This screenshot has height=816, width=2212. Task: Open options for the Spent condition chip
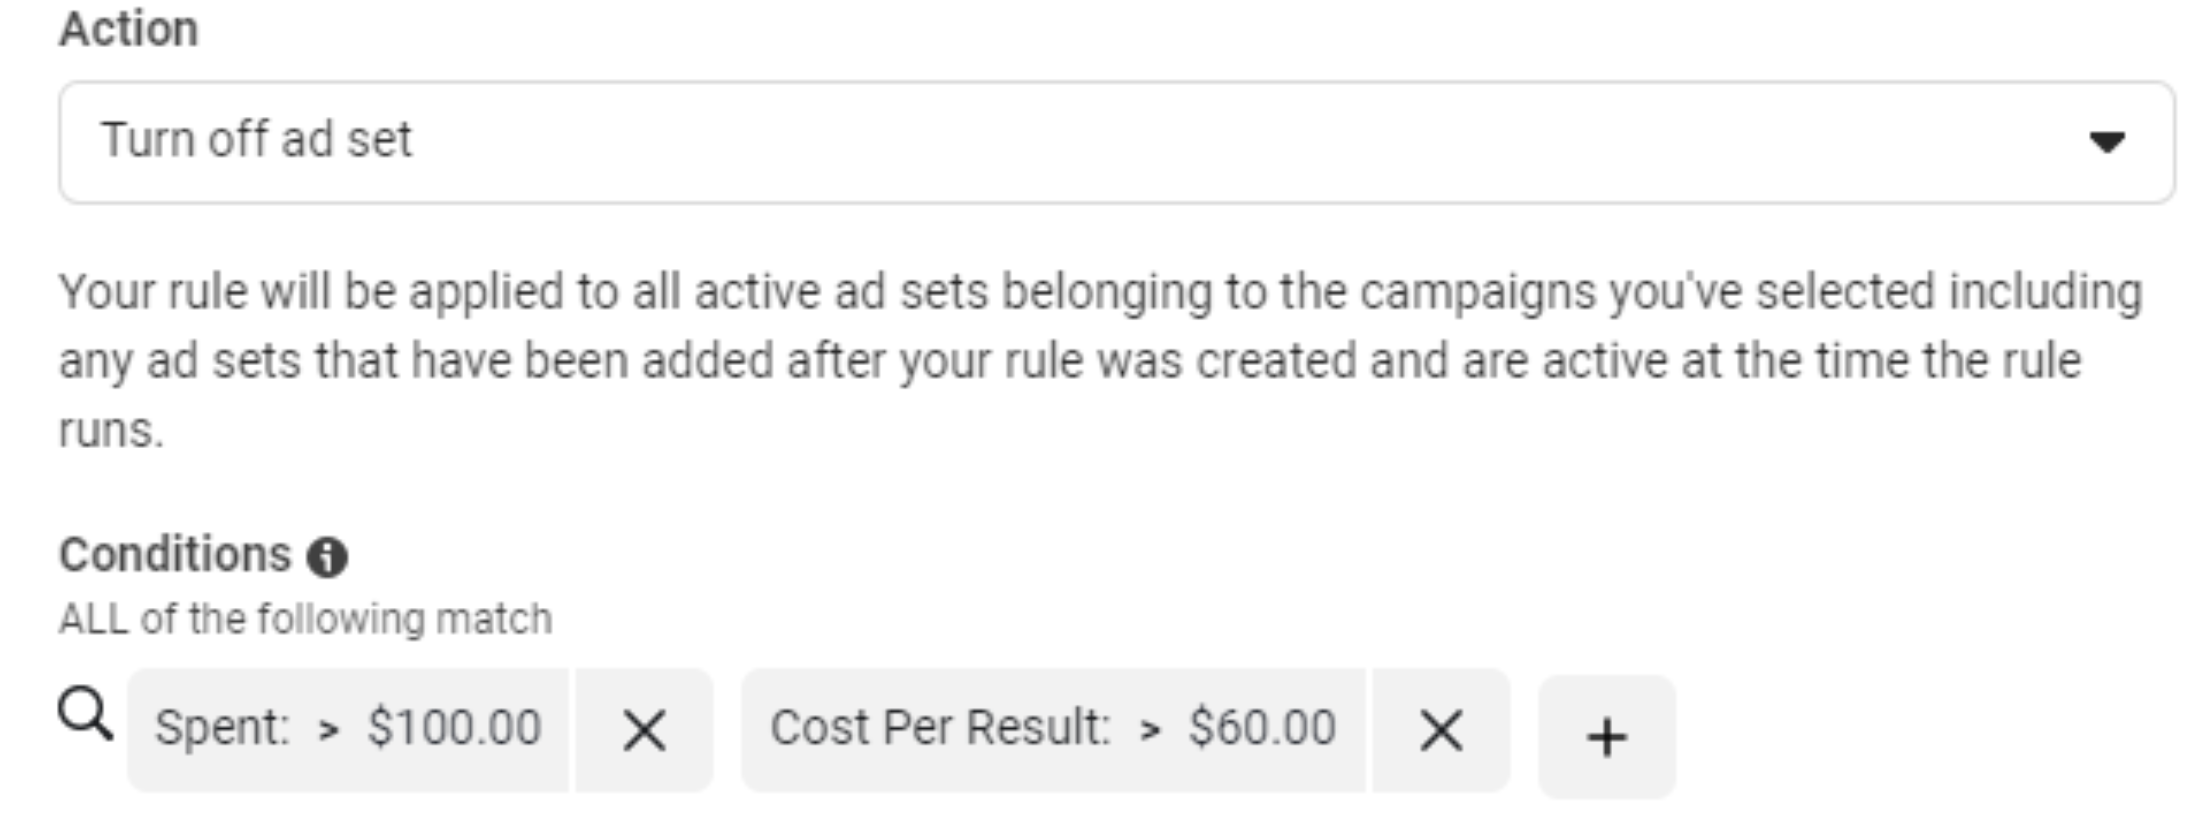click(348, 727)
